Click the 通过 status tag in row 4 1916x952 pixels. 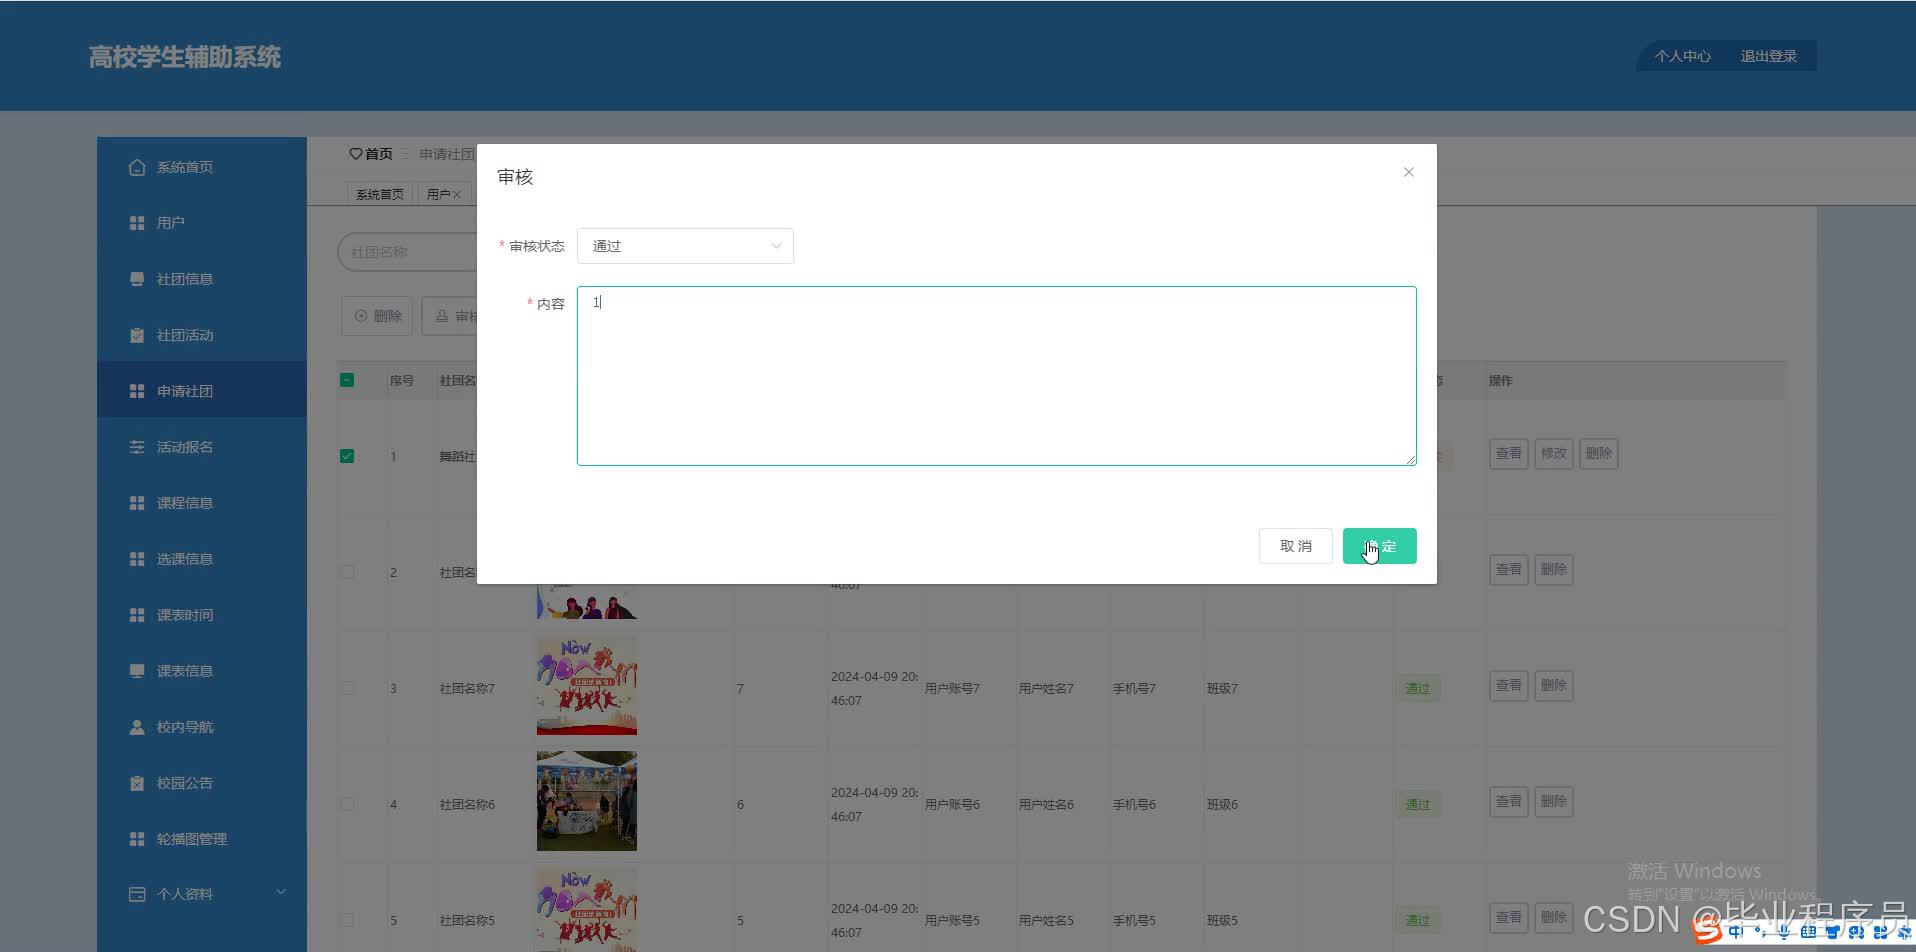tap(1417, 805)
